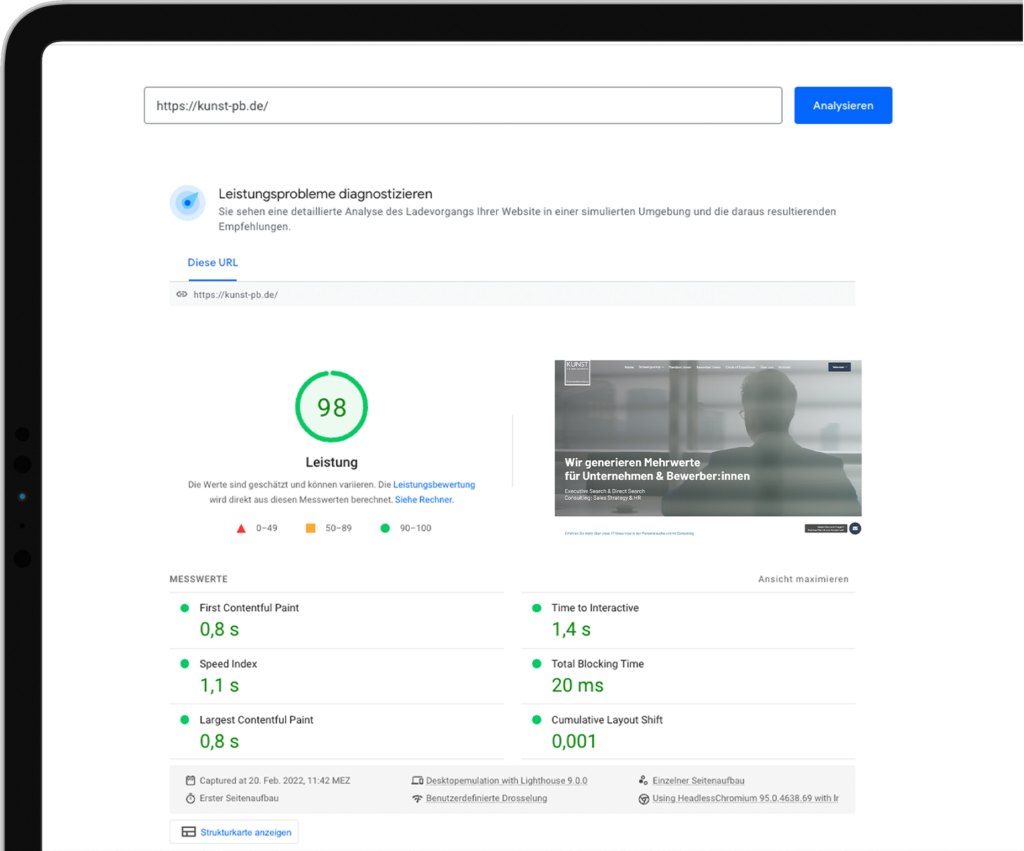Viewport: 1024px width, 851px height.
Task: Focus the URL input field
Action: [x=462, y=105]
